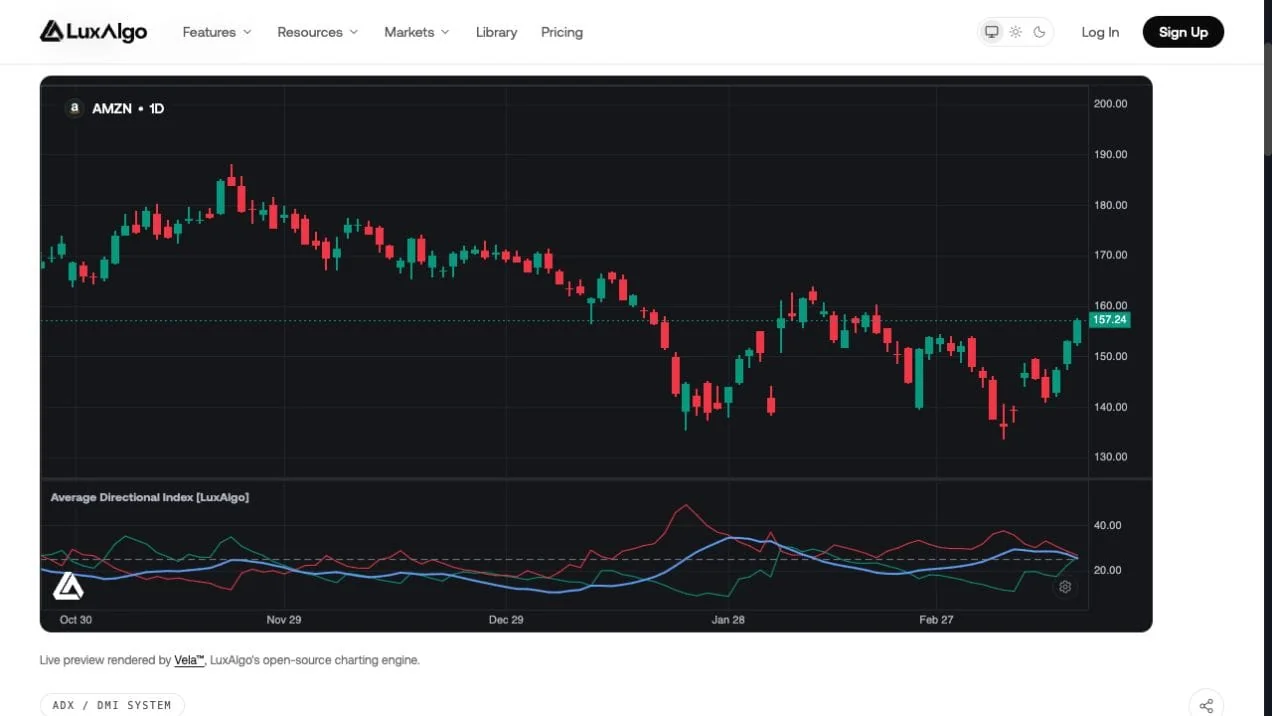Click the 170.00 price axis label
The height and width of the screenshot is (716, 1272).
[x=1111, y=255]
